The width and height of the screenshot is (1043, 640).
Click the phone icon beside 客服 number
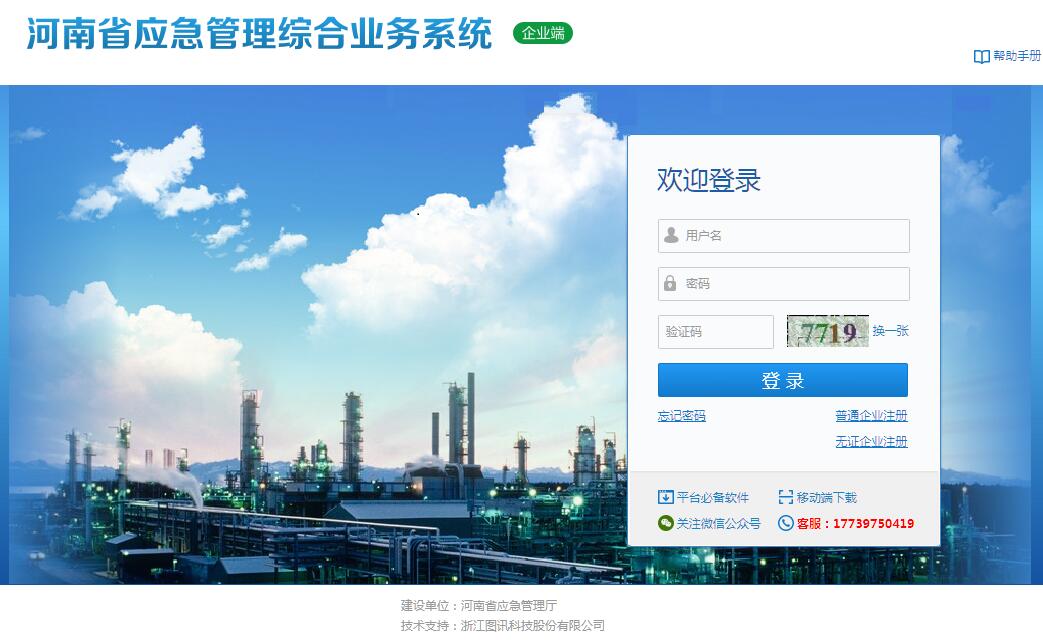click(x=786, y=523)
